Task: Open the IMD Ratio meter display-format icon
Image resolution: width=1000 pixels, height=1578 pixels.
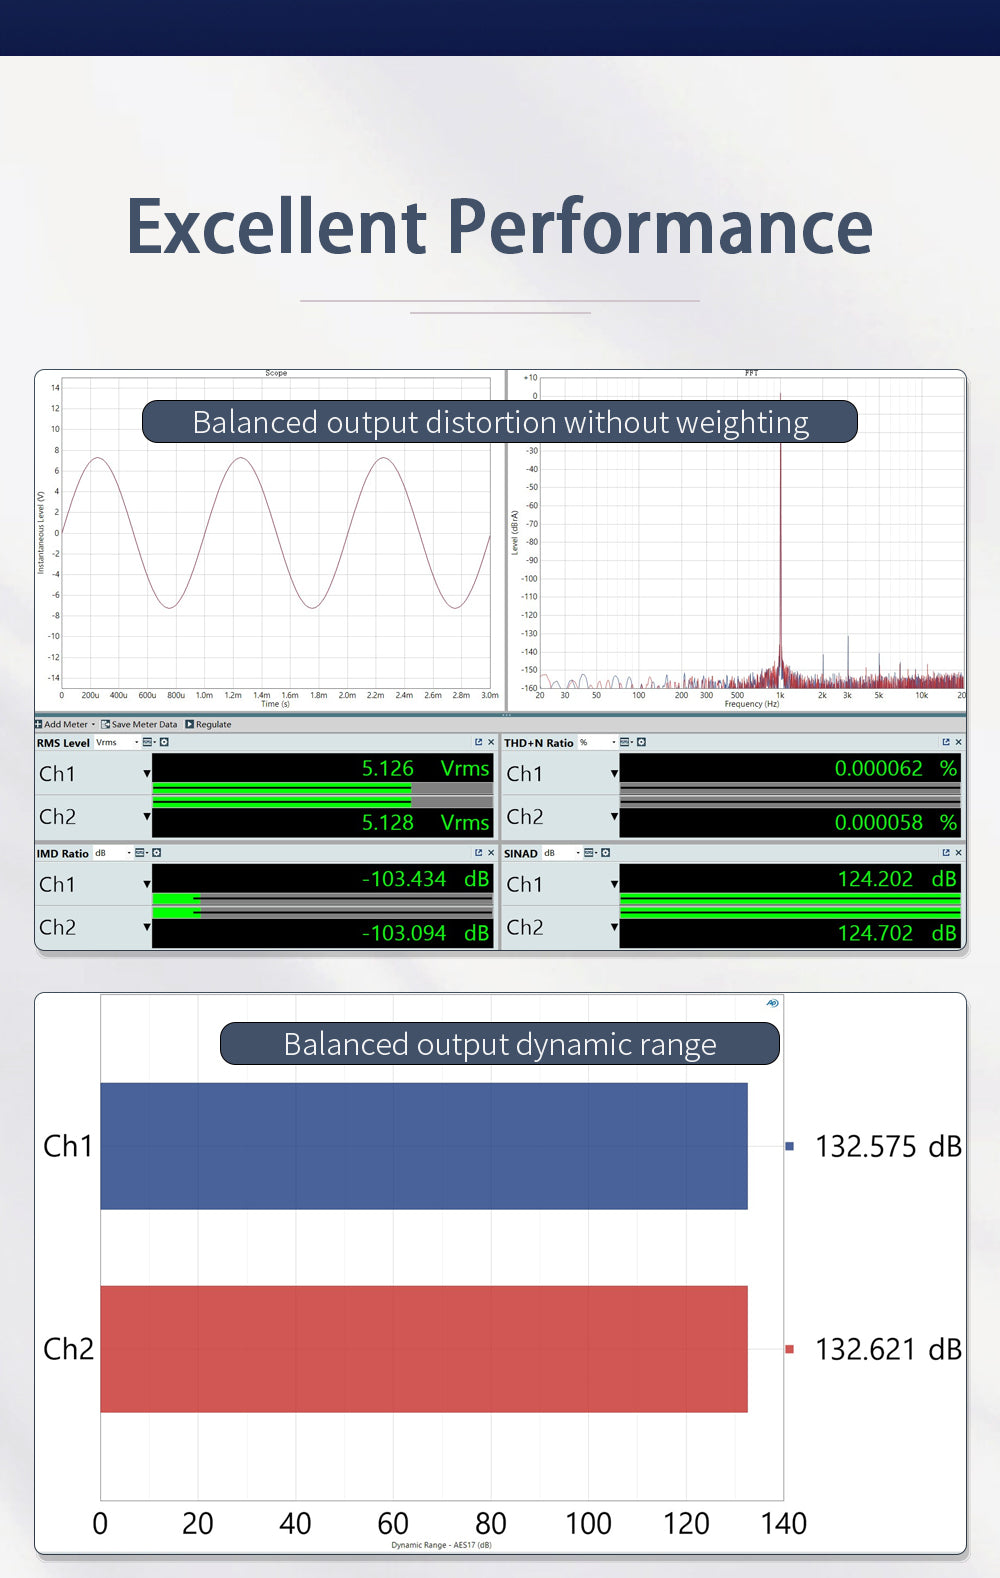Action: click(140, 853)
